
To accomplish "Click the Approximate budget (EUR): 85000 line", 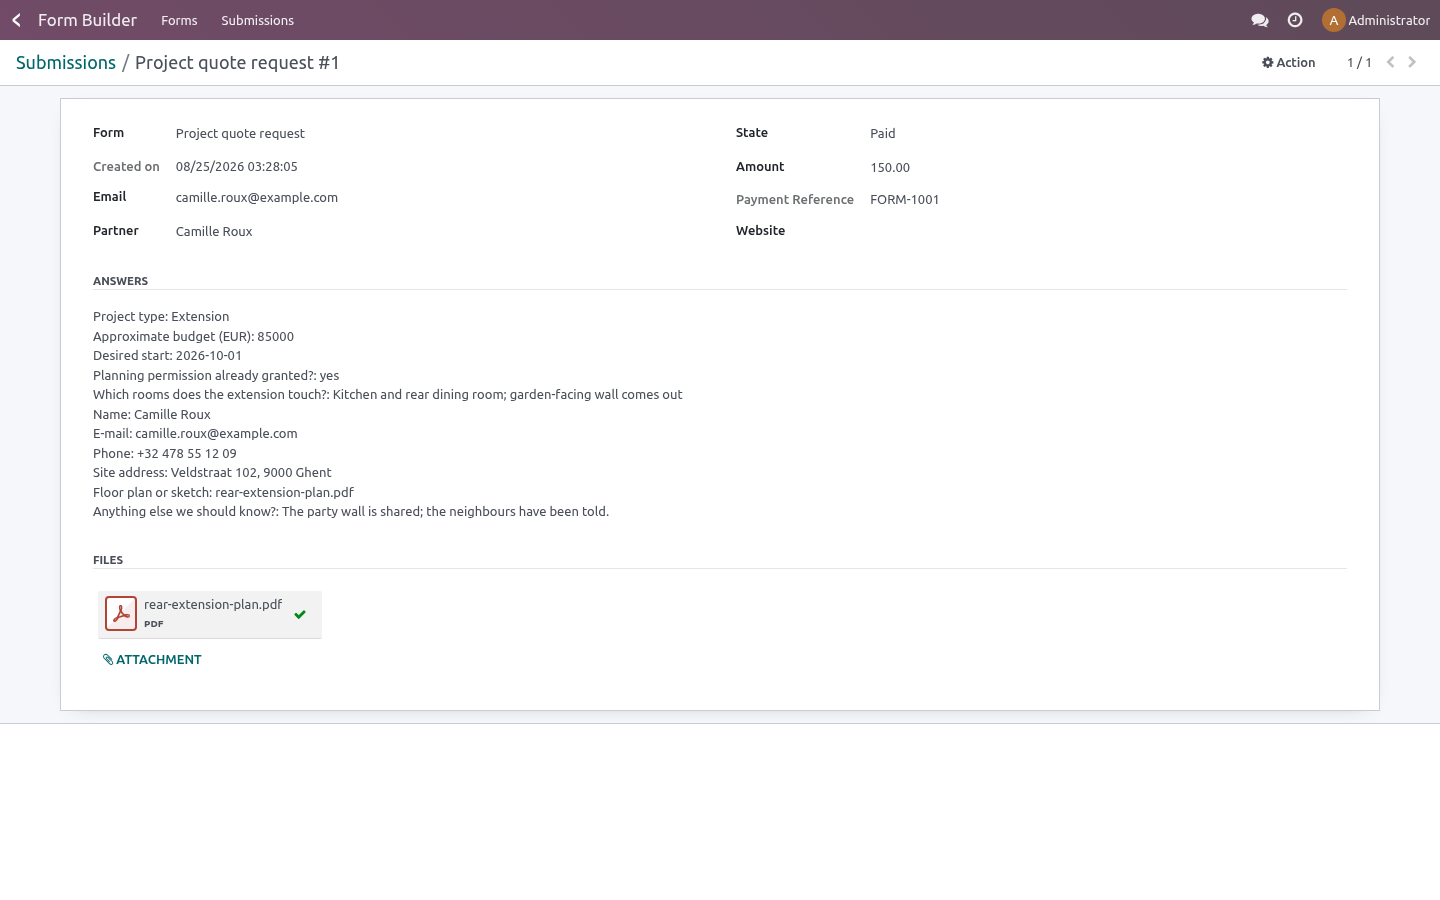I will pyautogui.click(x=193, y=336).
